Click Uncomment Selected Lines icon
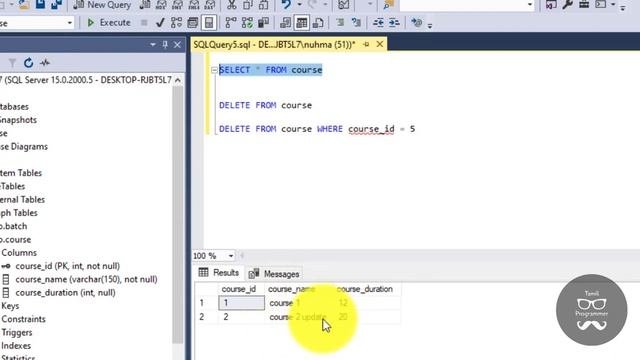640x360 pixels. click(x=356, y=23)
